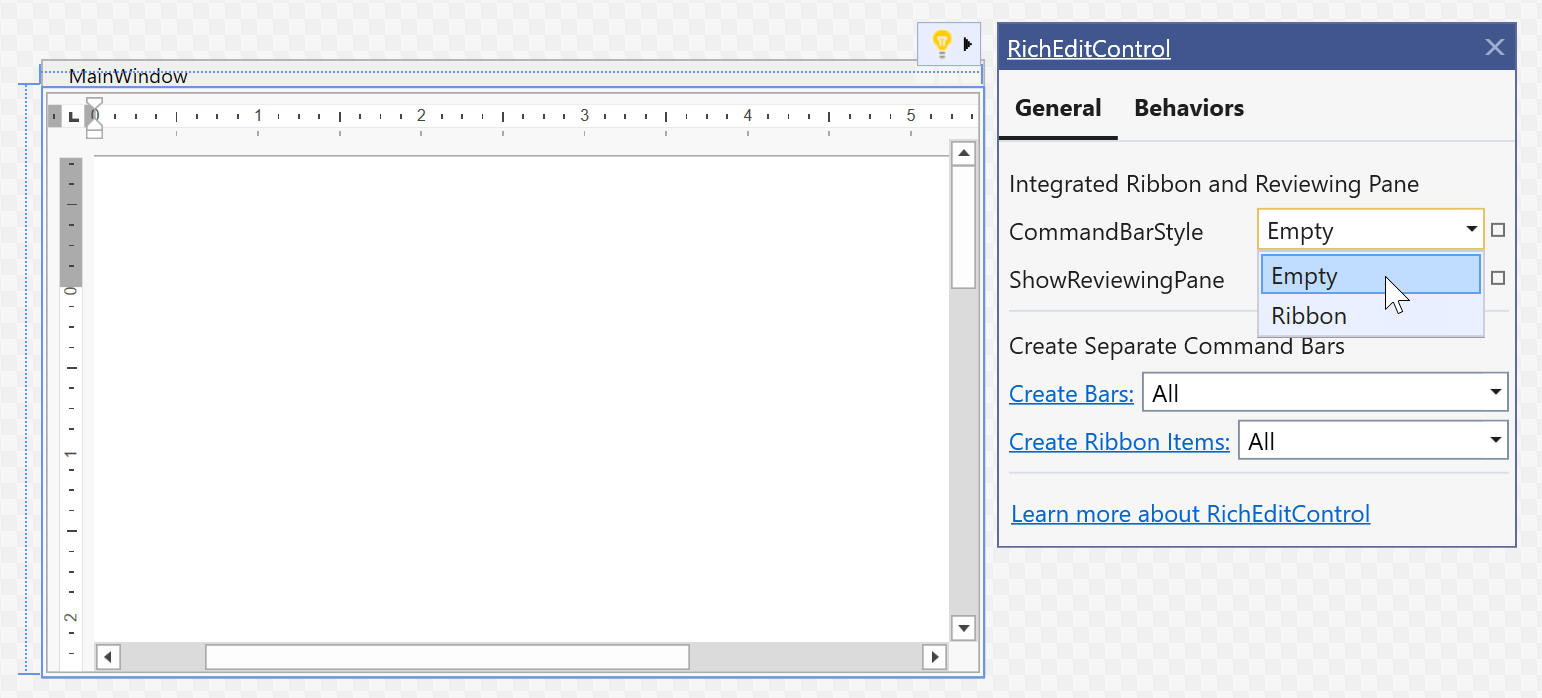
Task: Click the horizontal scrollbar right arrow
Action: pyautogui.click(x=934, y=657)
